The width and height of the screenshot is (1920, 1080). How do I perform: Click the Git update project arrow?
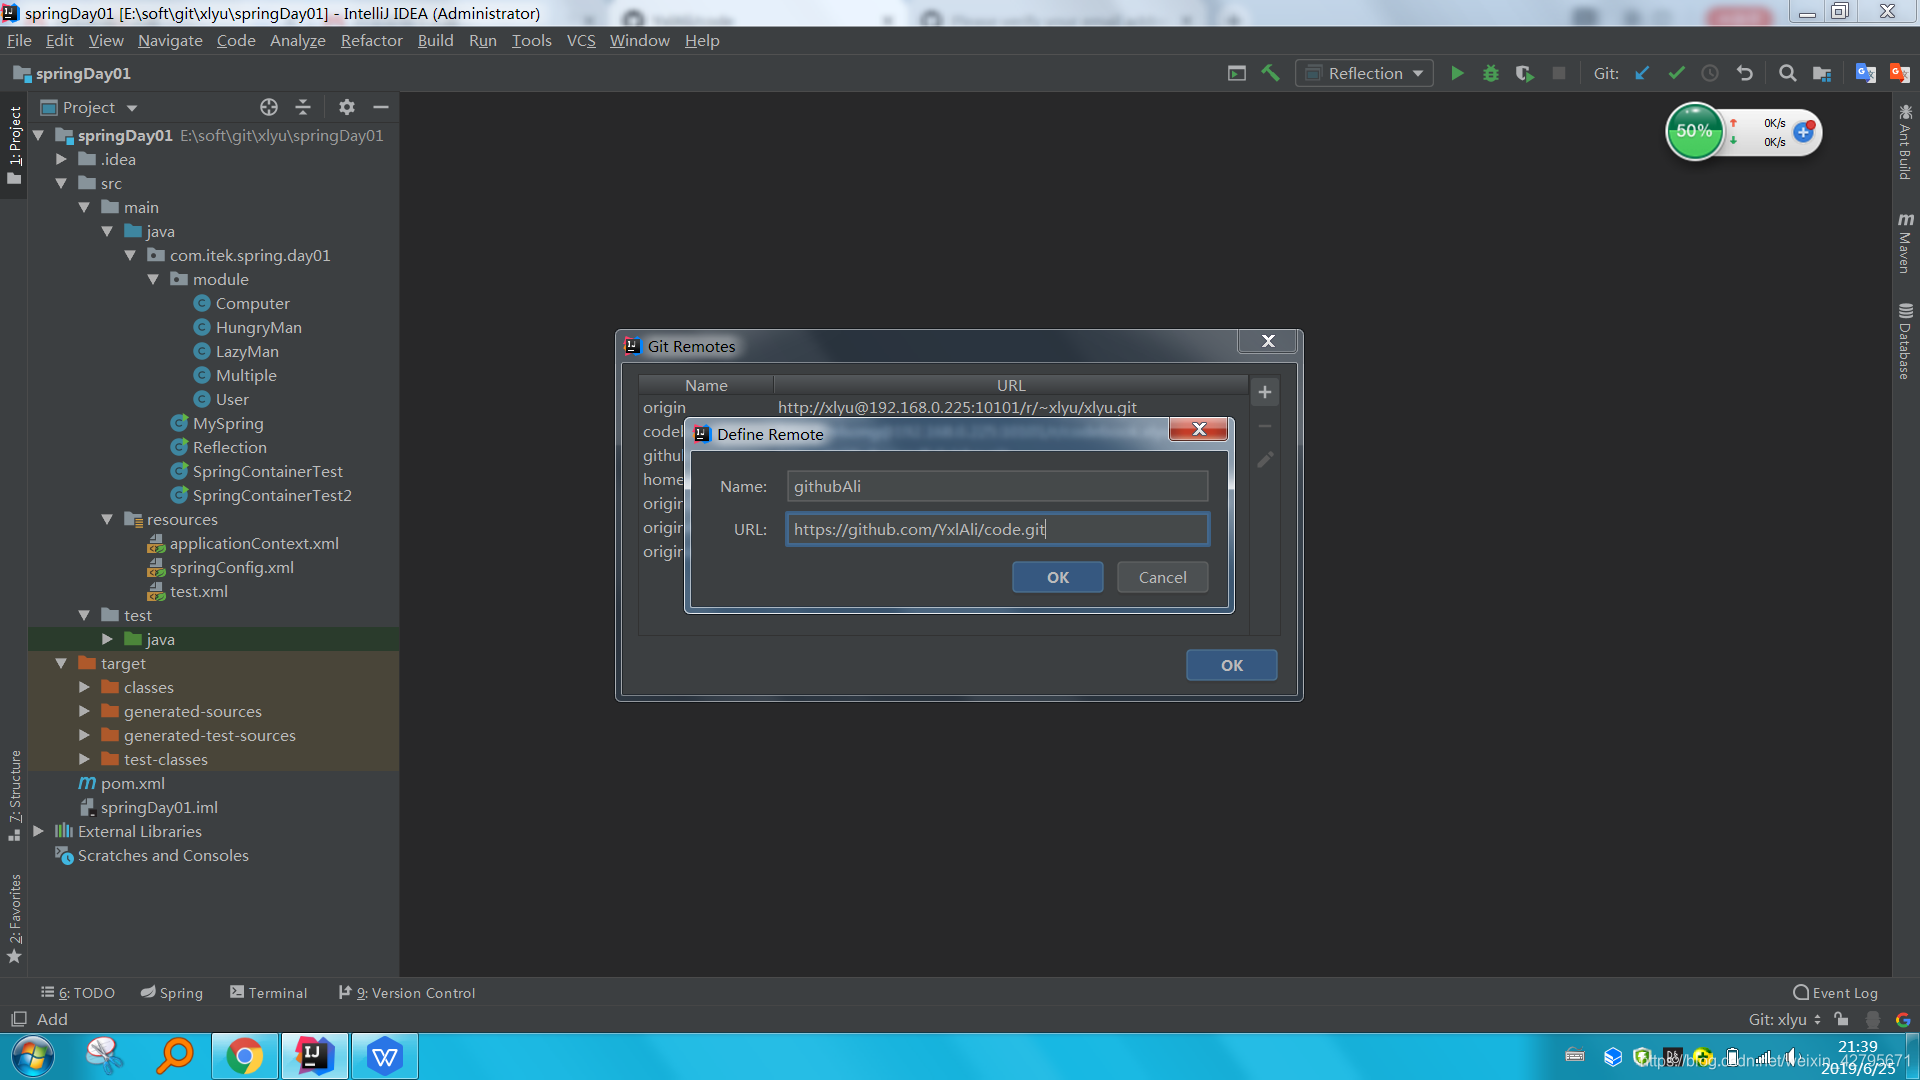coord(1642,73)
